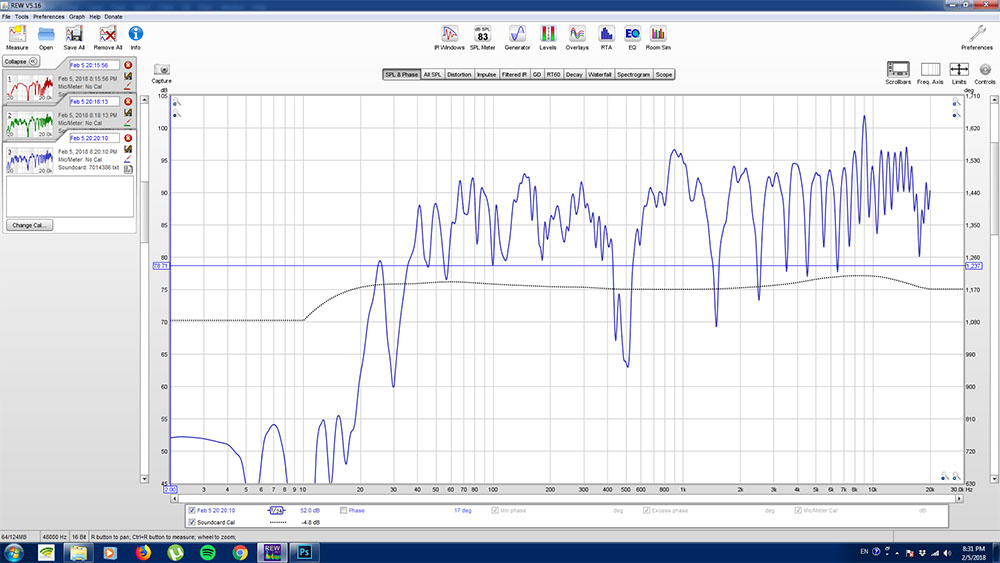Click the left vertical scrollbar up arrow
This screenshot has height=563, width=1000.
144,99
